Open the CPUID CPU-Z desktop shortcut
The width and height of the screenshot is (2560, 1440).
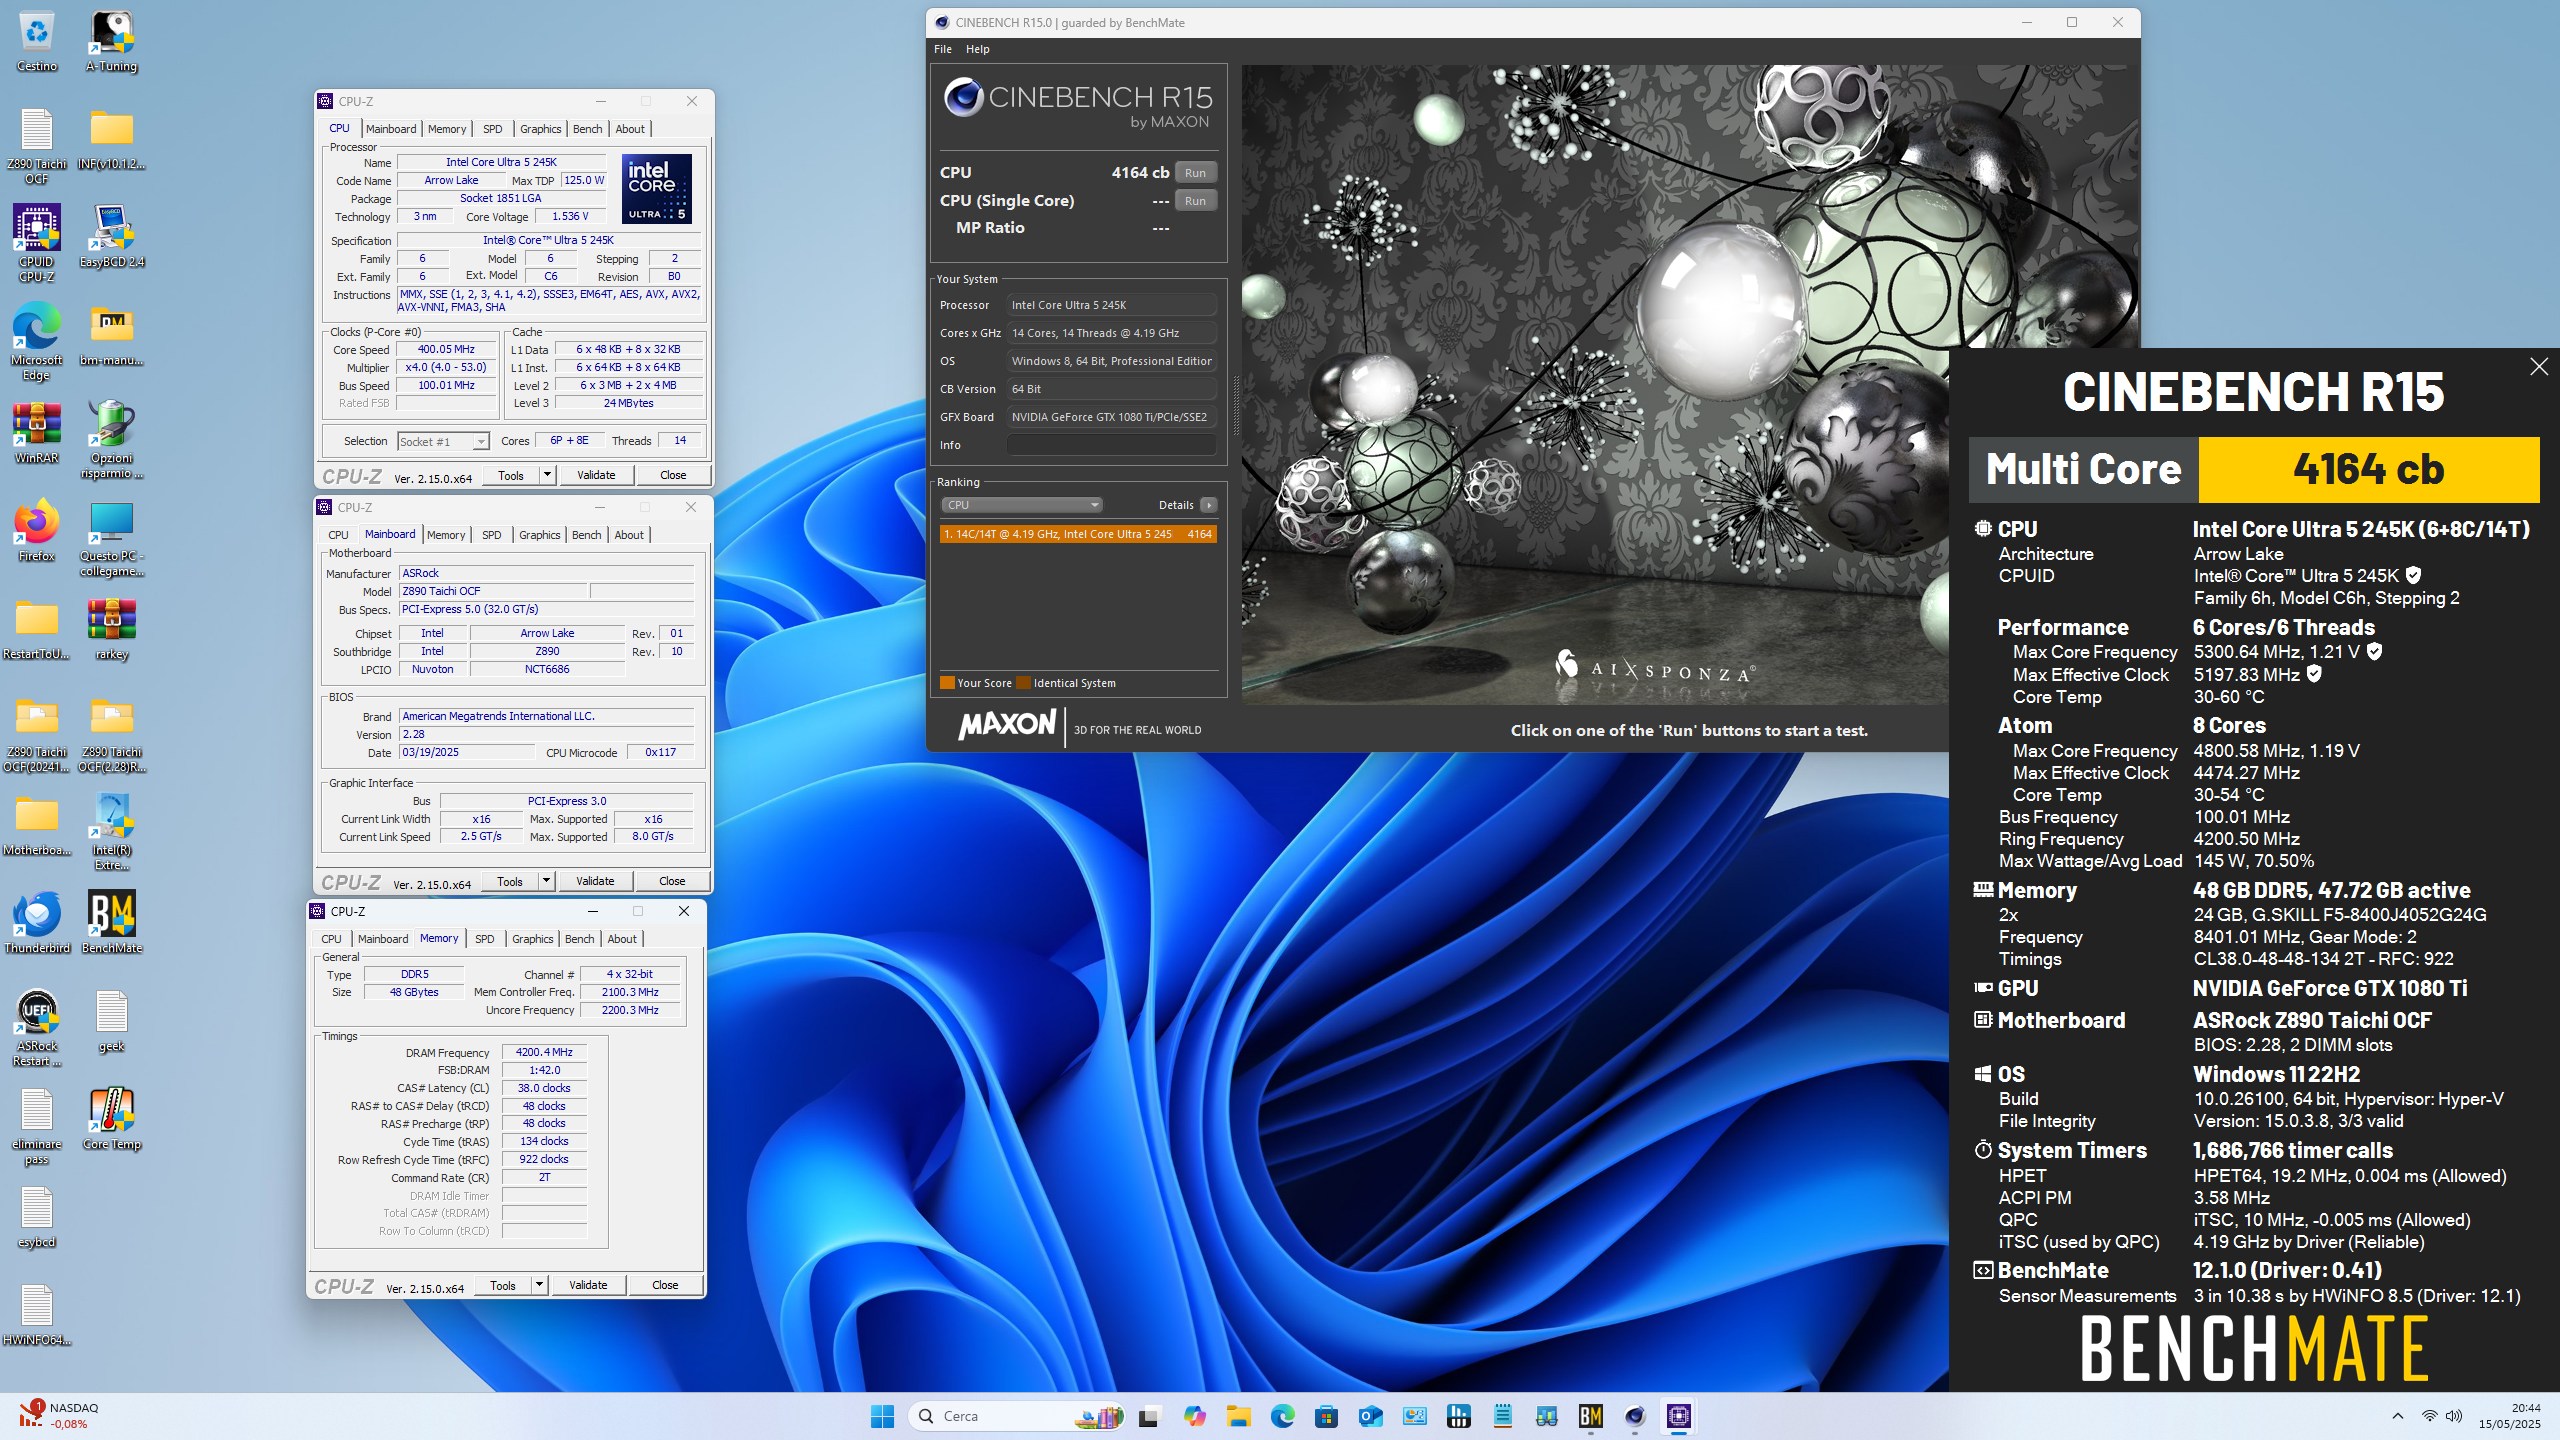pos(37,243)
